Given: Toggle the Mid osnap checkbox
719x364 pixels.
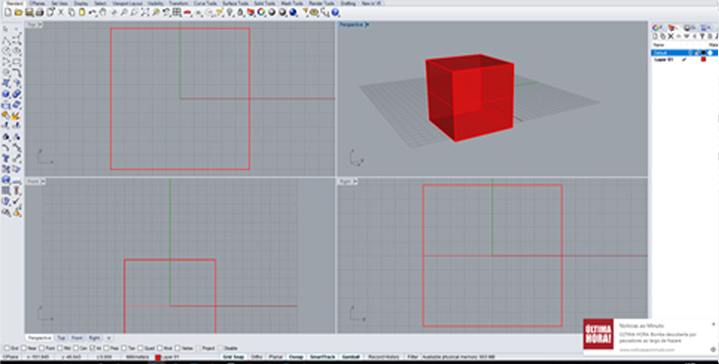Looking at the screenshot, I should 60,348.
